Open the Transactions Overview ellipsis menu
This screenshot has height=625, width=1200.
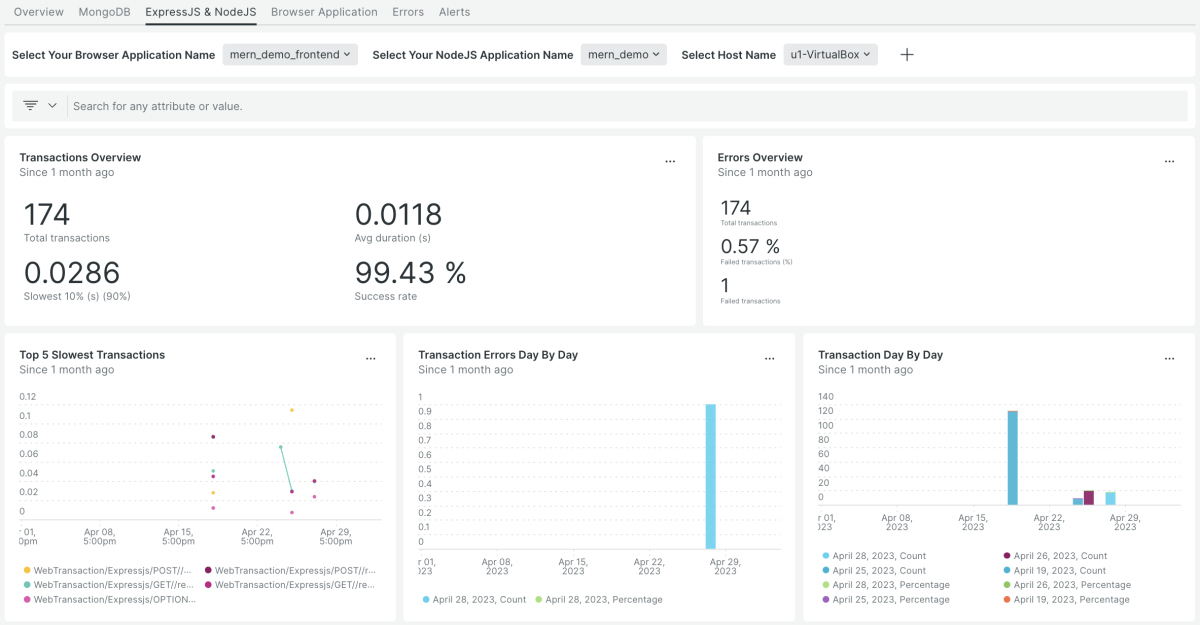tap(670, 161)
